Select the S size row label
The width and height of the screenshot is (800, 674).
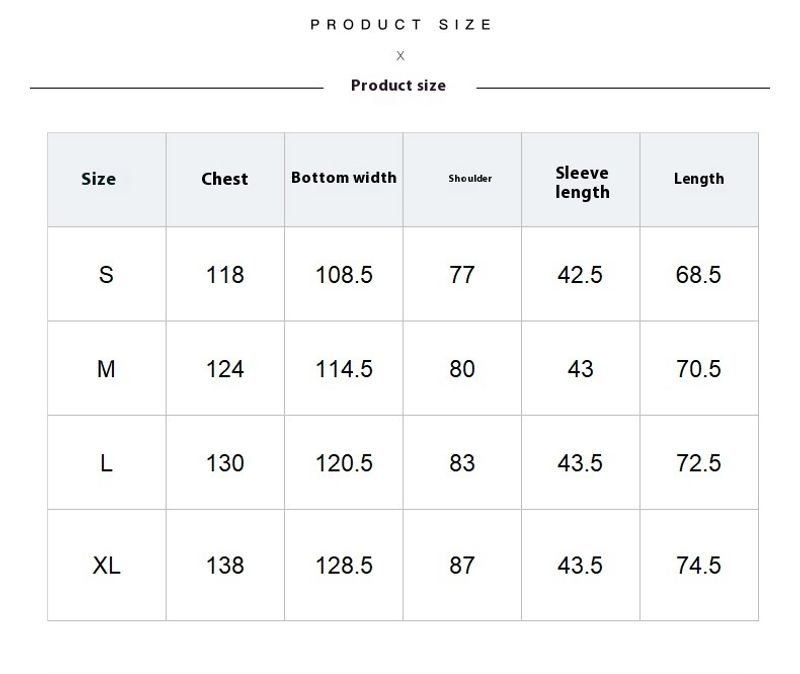coord(106,275)
